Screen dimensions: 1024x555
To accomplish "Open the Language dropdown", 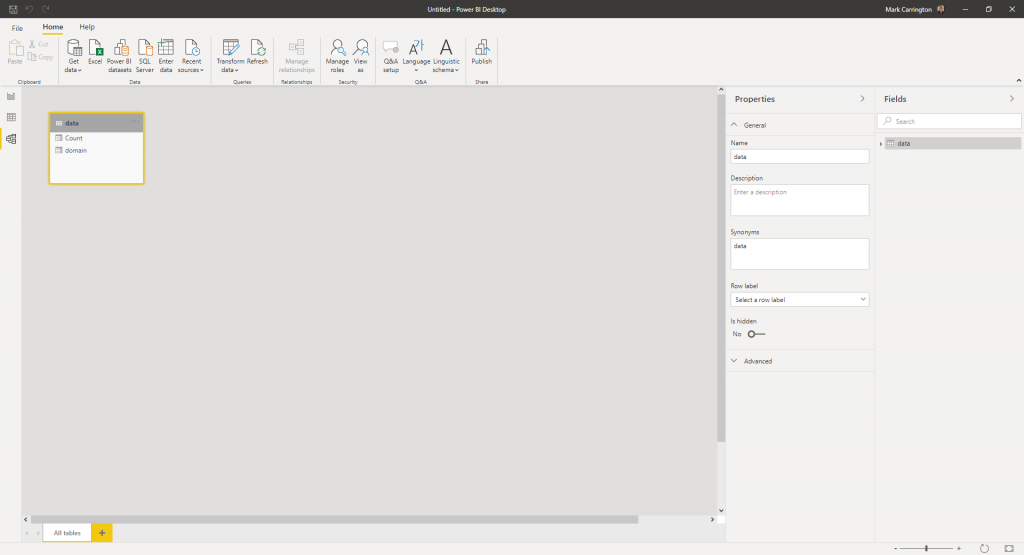I will point(416,56).
